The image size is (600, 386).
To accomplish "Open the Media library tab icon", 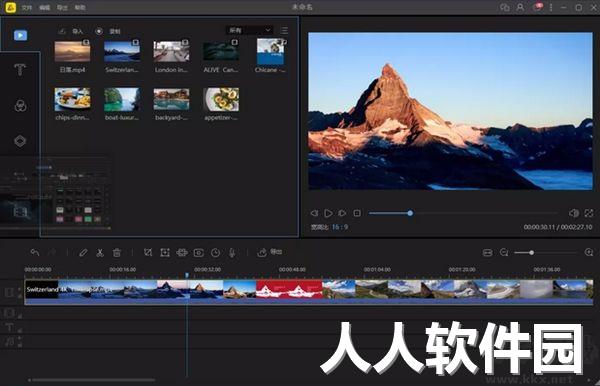I will pyautogui.click(x=20, y=36).
